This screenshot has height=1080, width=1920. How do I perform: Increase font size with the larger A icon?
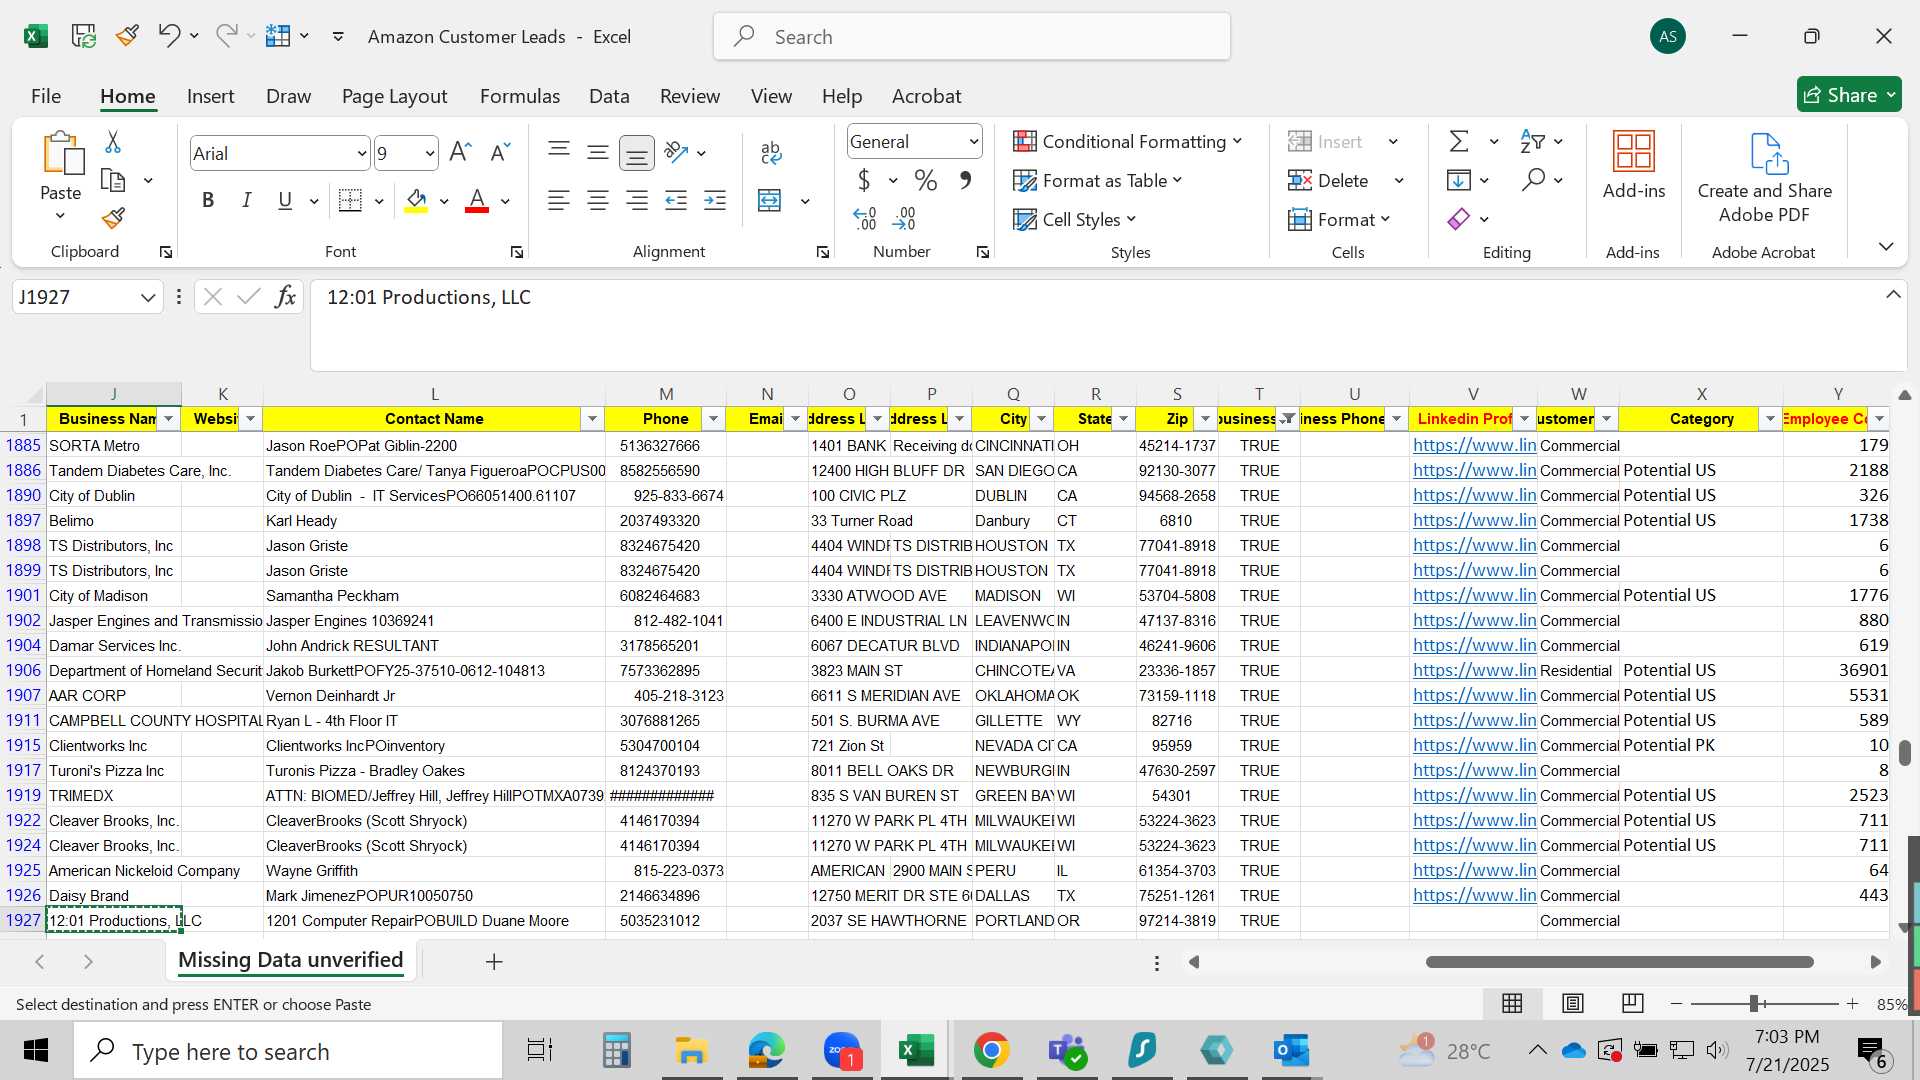click(460, 152)
